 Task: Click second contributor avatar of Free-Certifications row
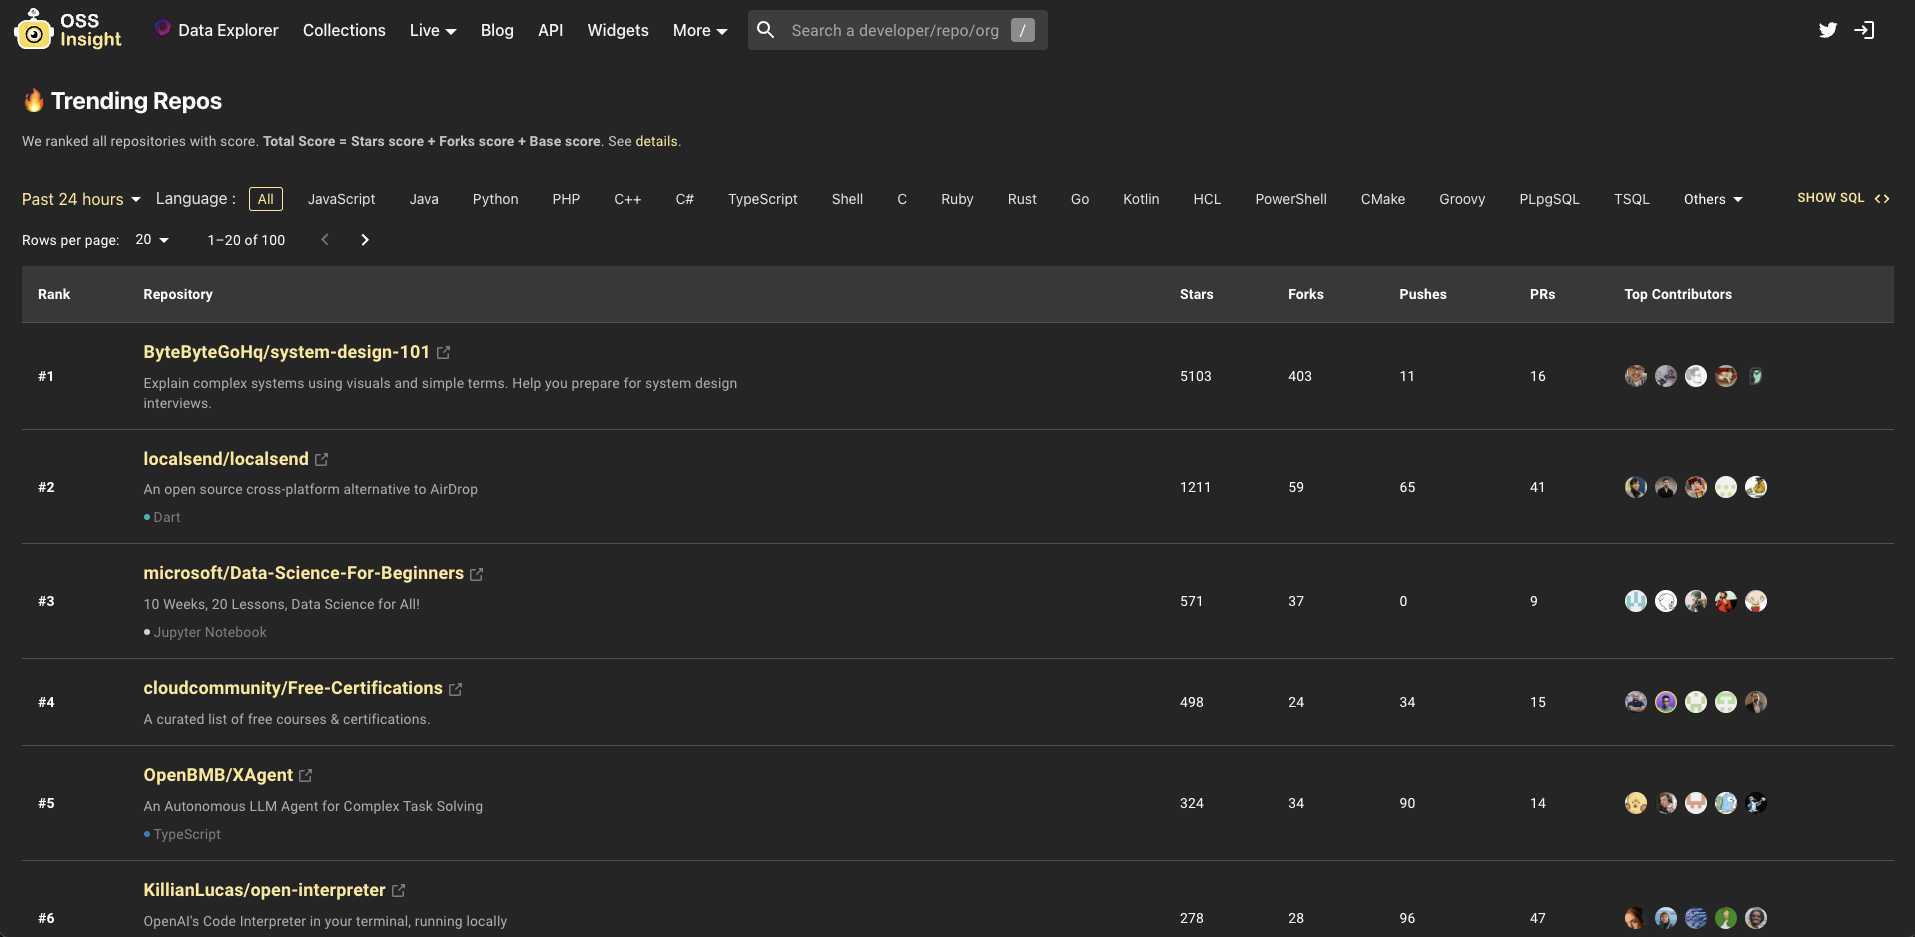(x=1666, y=702)
